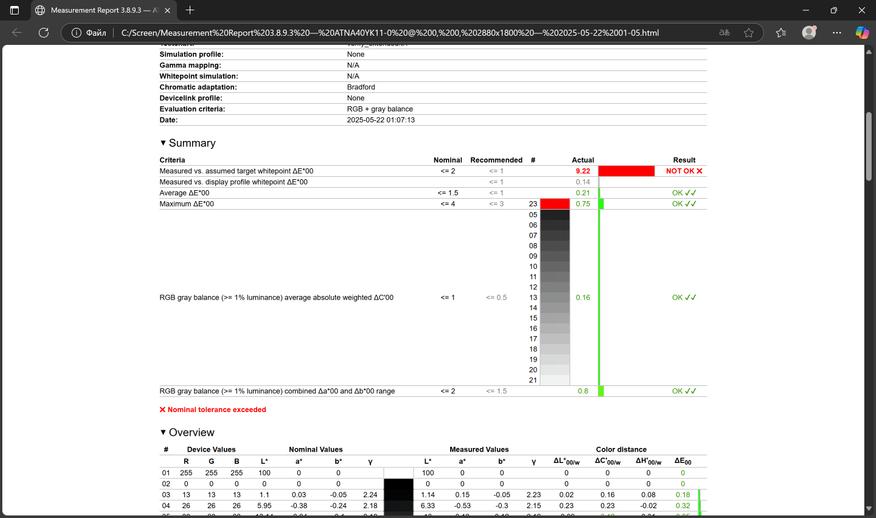Open the Favorites list toolbar icon
Screen dimensions: 876x518
(781, 33)
